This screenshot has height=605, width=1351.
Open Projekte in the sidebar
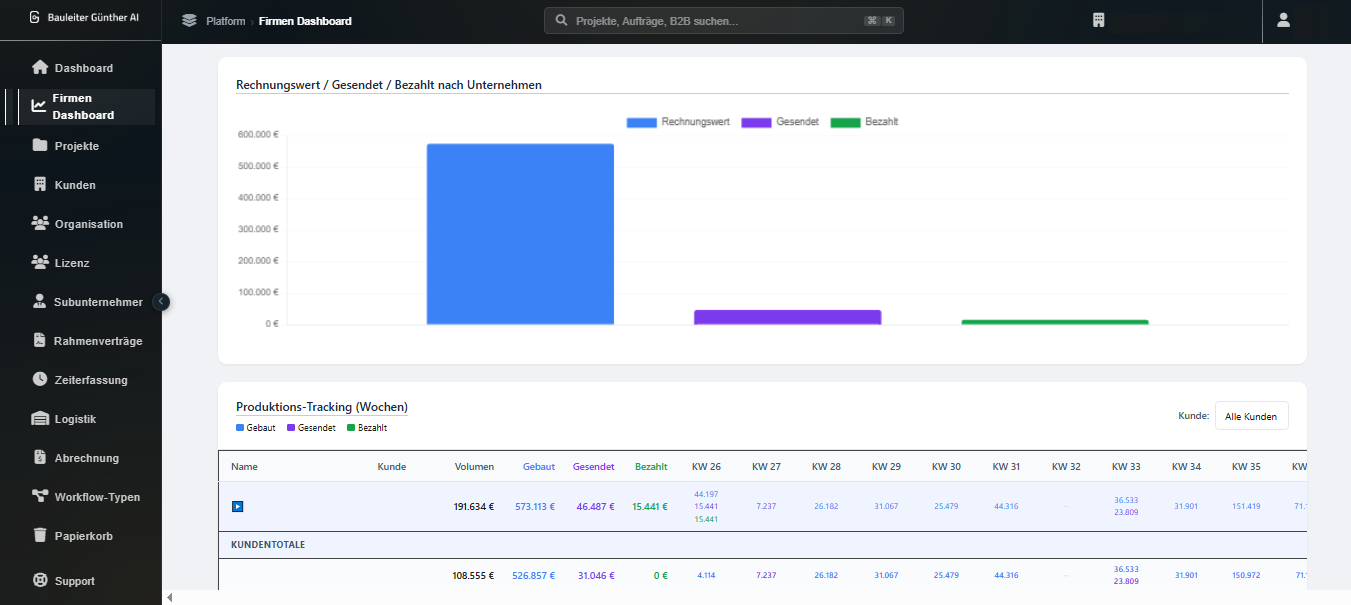[77, 146]
